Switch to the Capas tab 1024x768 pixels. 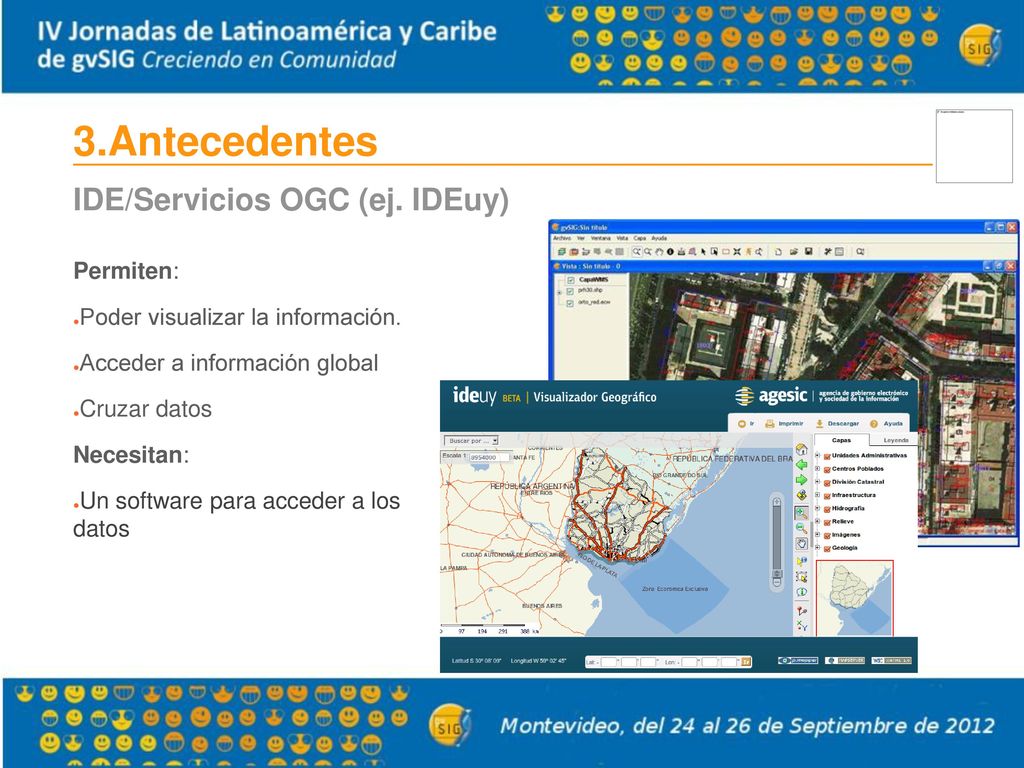tap(841, 440)
